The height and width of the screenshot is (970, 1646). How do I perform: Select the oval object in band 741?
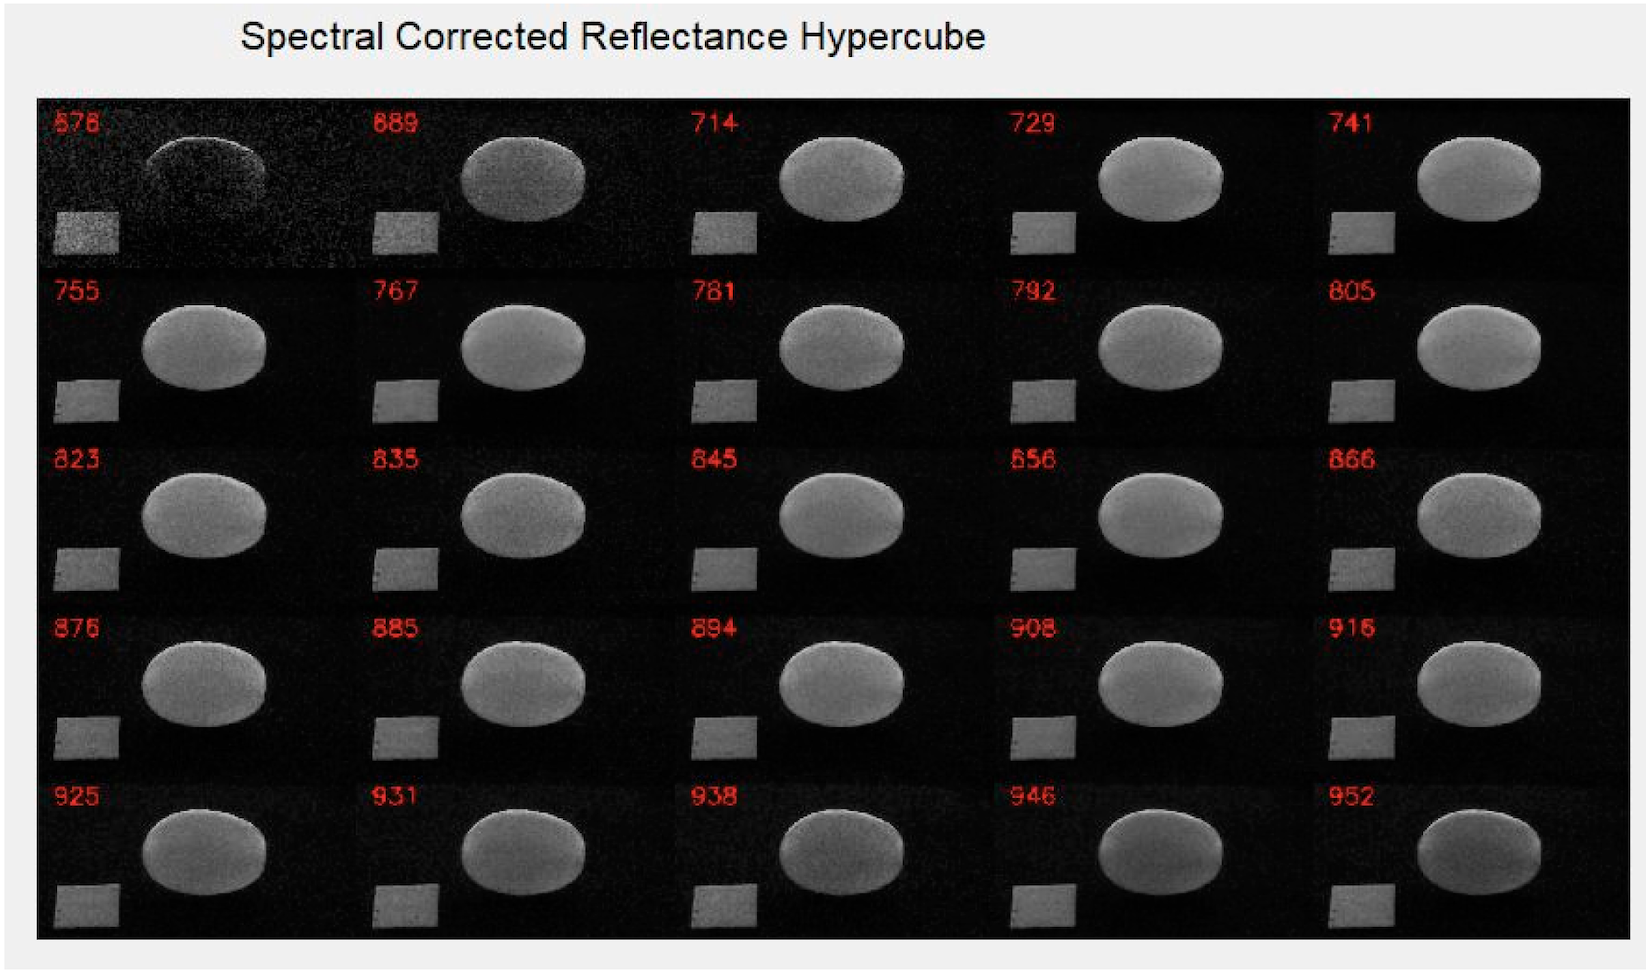click(1479, 179)
